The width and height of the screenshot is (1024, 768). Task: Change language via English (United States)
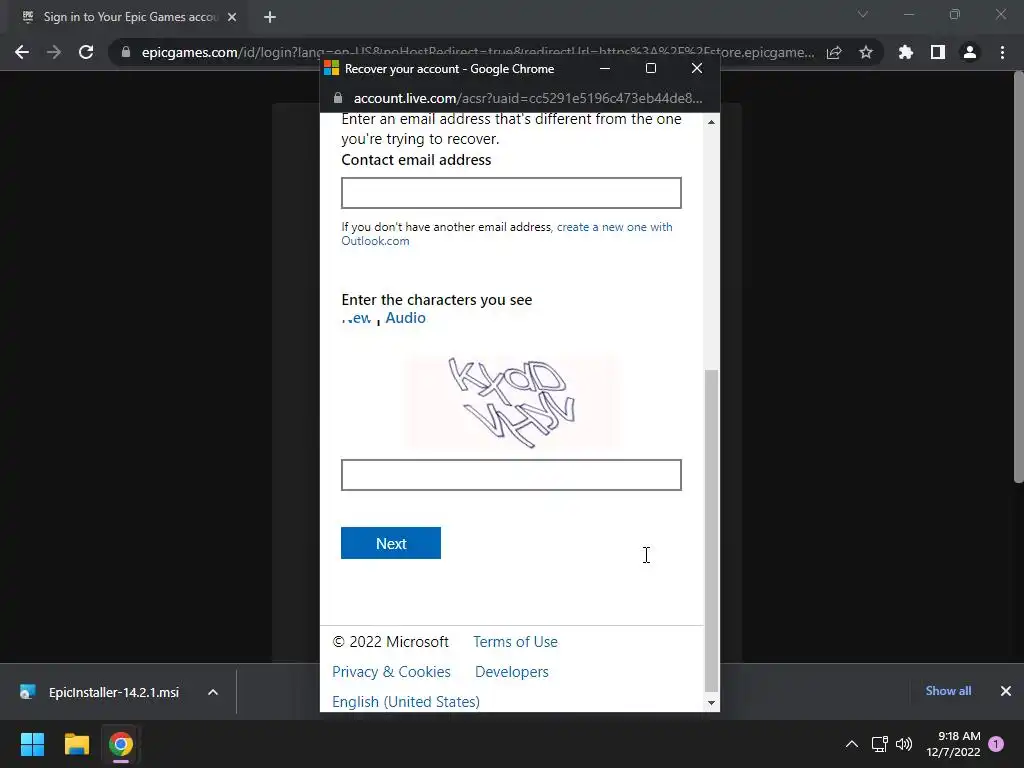click(406, 702)
